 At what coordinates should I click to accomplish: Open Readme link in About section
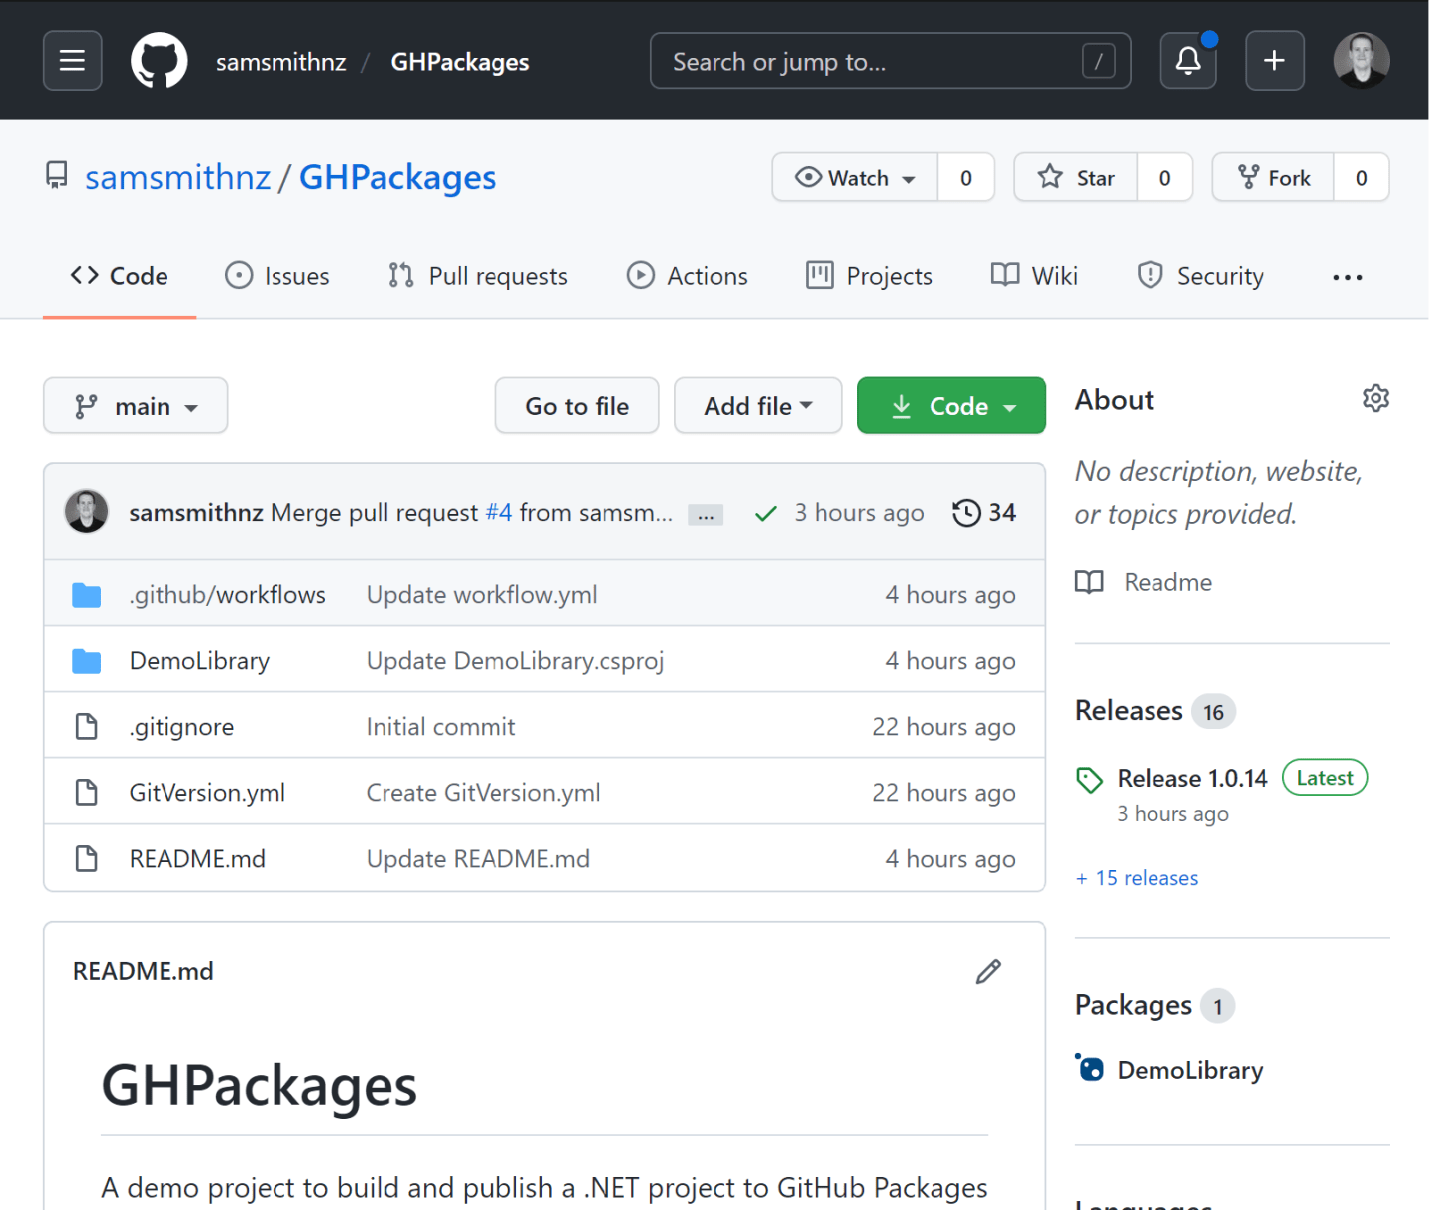tap(1143, 582)
